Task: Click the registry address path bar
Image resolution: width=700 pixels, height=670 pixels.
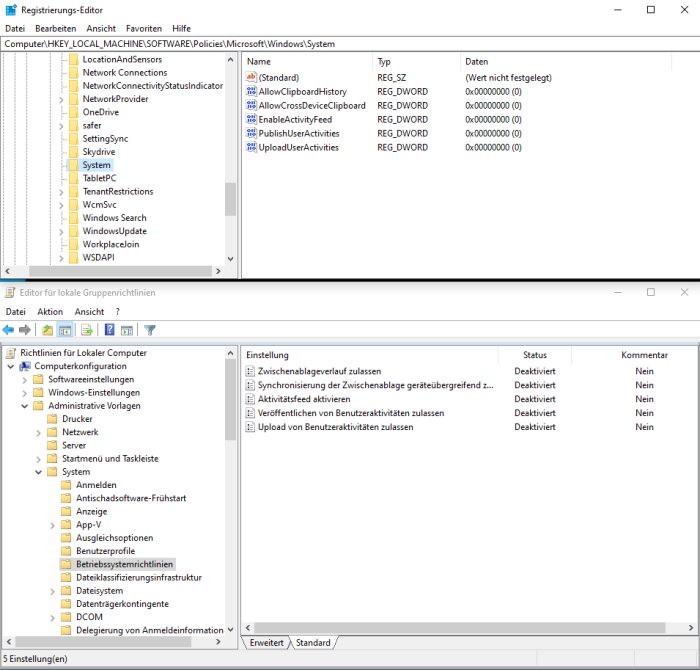Action: (350, 44)
